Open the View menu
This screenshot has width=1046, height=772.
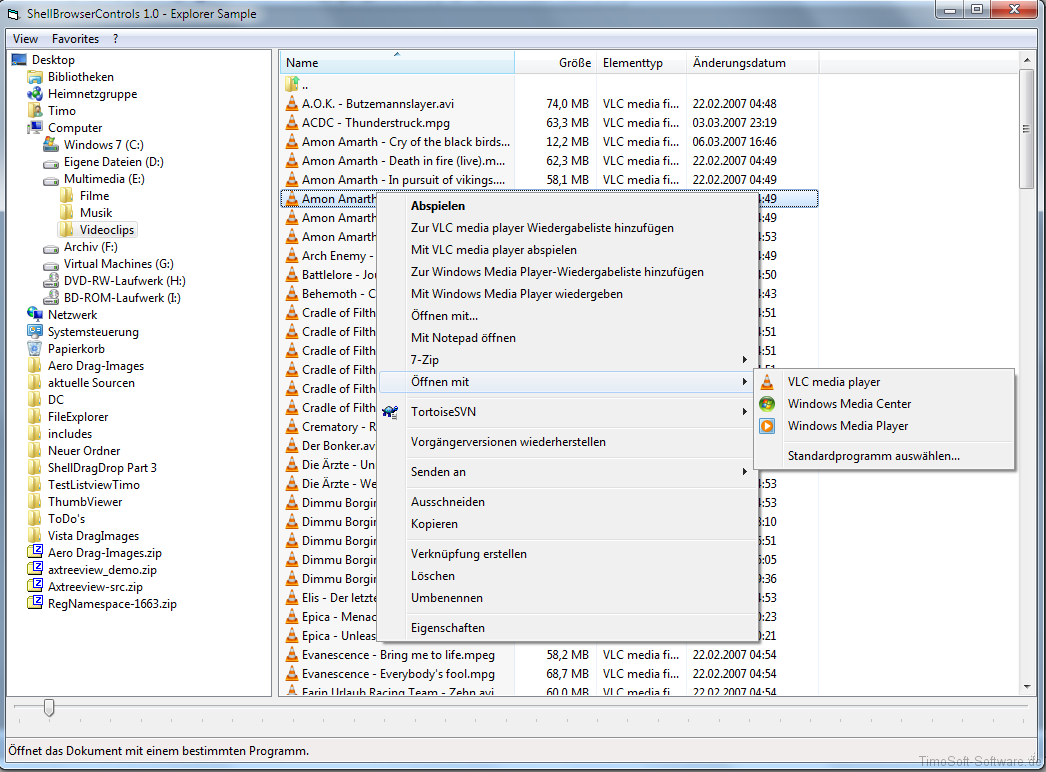click(25, 39)
